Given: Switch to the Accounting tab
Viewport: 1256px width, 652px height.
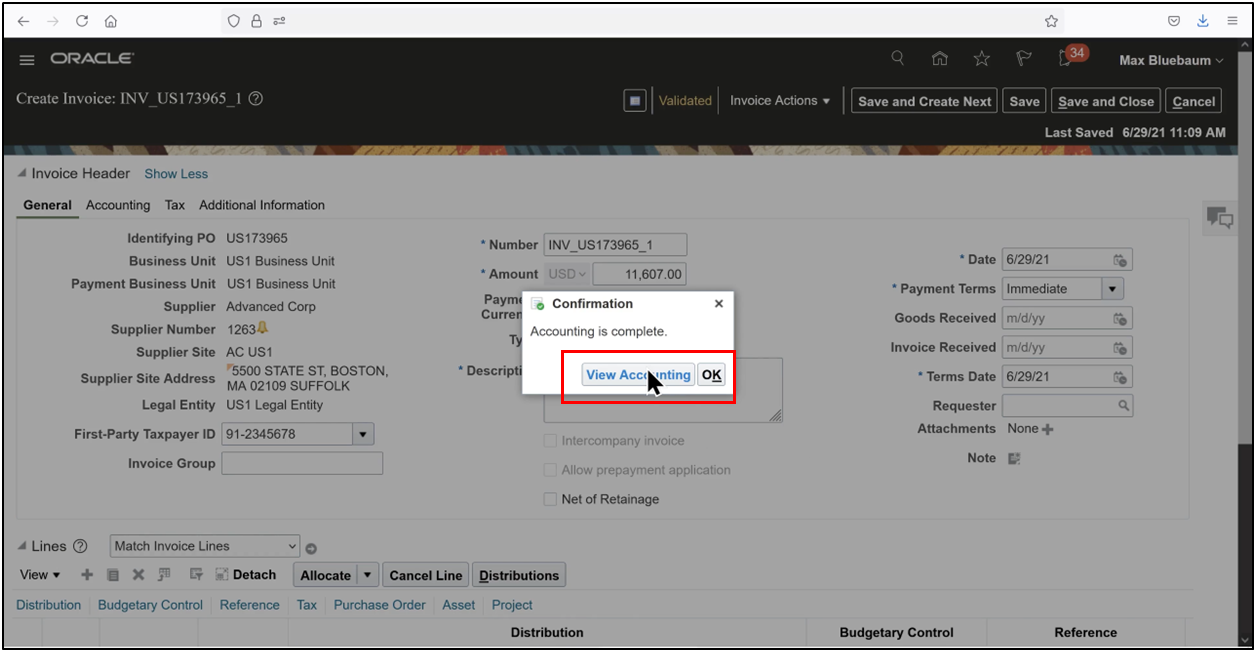Looking at the screenshot, I should coord(118,205).
